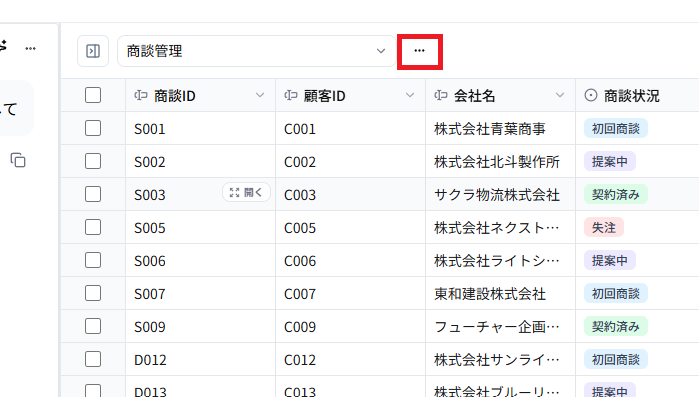Screen dimensions: 699x397
Task: Click the S002 cell
Action: pos(201,161)
